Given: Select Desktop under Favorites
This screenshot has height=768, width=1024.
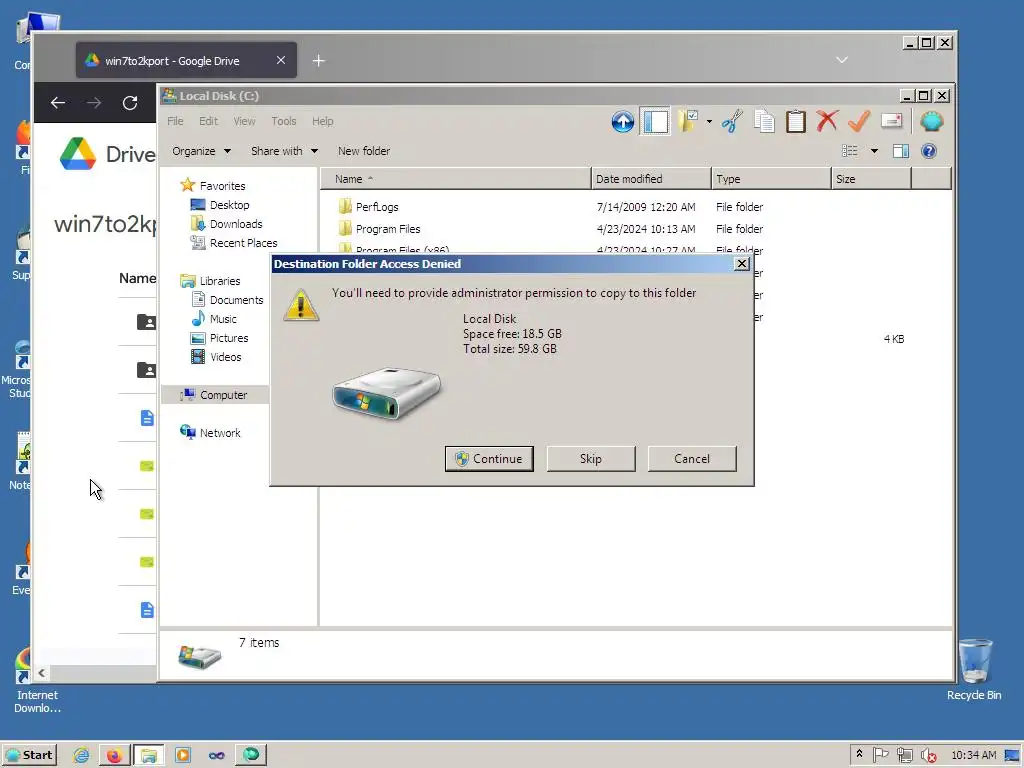Looking at the screenshot, I should 220,204.
